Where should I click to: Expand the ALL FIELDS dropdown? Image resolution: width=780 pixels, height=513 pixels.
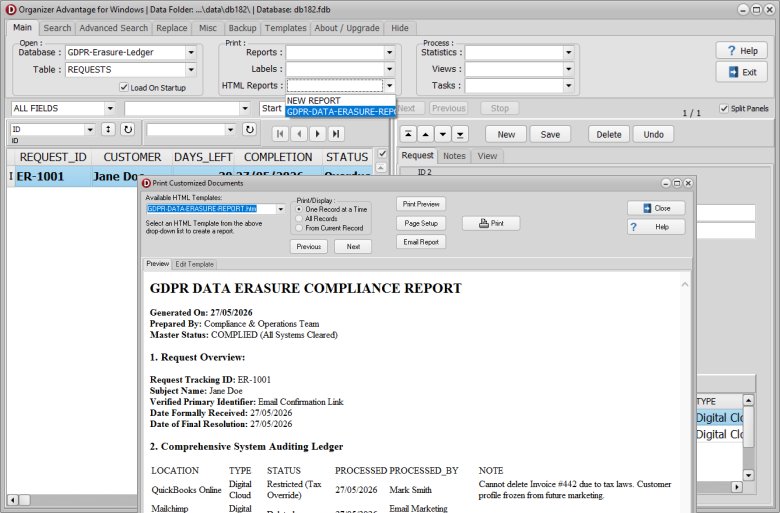pyautogui.click(x=110, y=108)
